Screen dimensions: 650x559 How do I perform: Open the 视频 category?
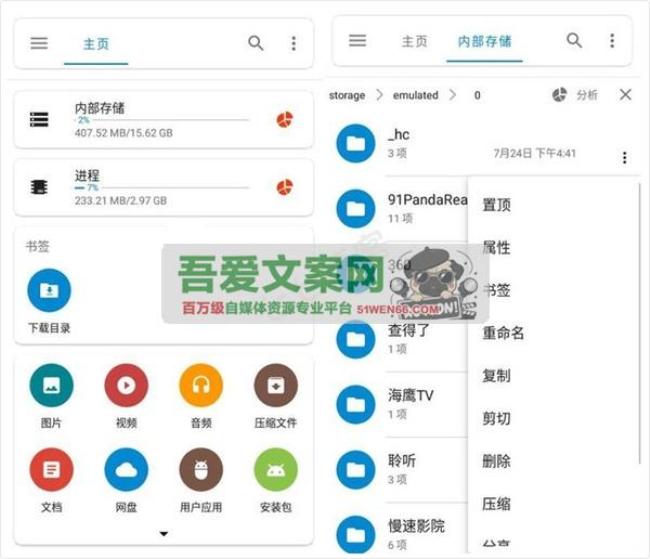[x=126, y=385]
